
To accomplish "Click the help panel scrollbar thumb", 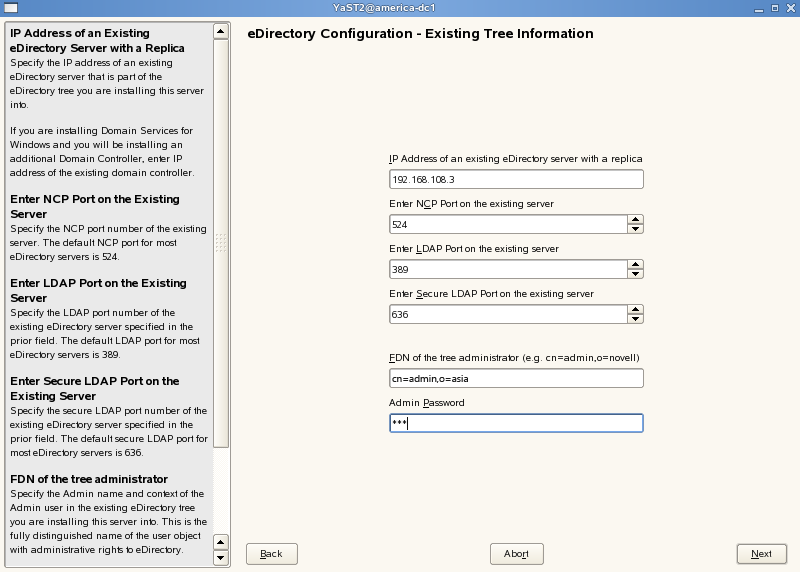I will click(x=221, y=240).
